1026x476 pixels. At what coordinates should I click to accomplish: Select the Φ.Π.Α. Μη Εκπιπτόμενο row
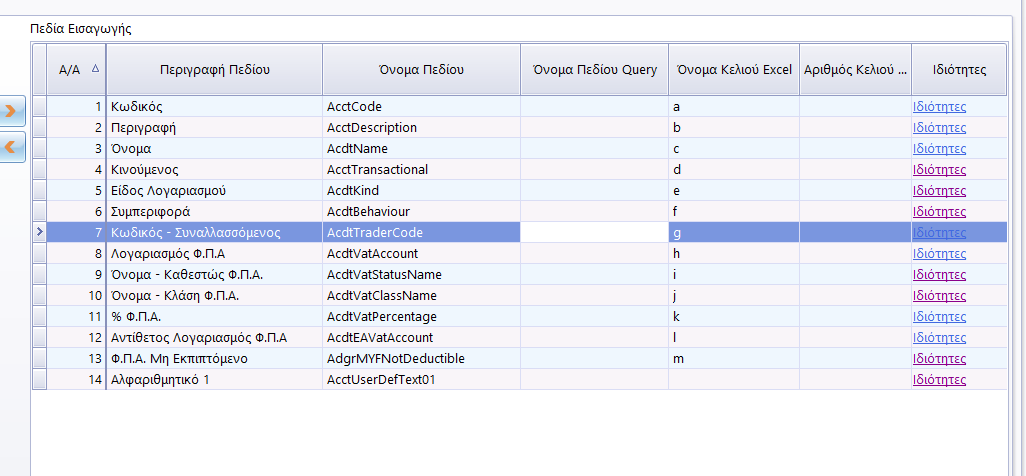(x=214, y=358)
